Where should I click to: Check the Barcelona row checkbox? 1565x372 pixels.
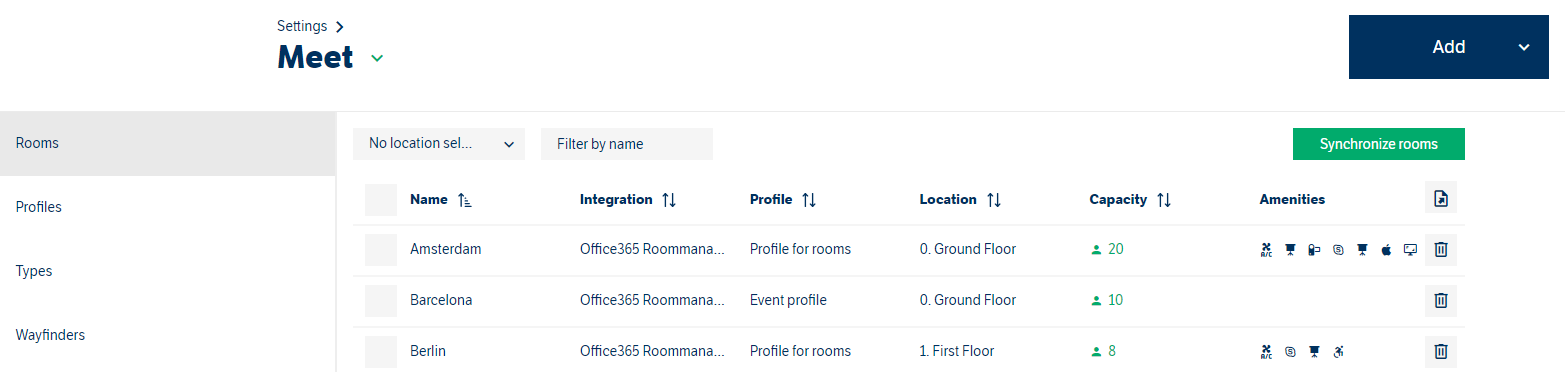point(381,301)
